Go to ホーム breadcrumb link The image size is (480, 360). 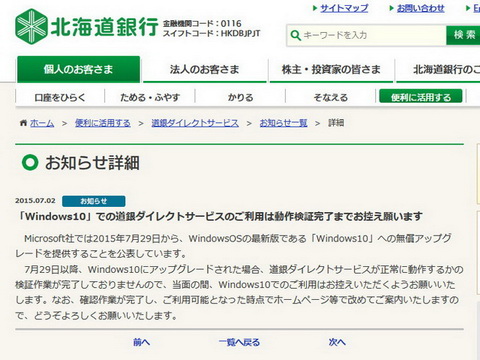point(42,123)
